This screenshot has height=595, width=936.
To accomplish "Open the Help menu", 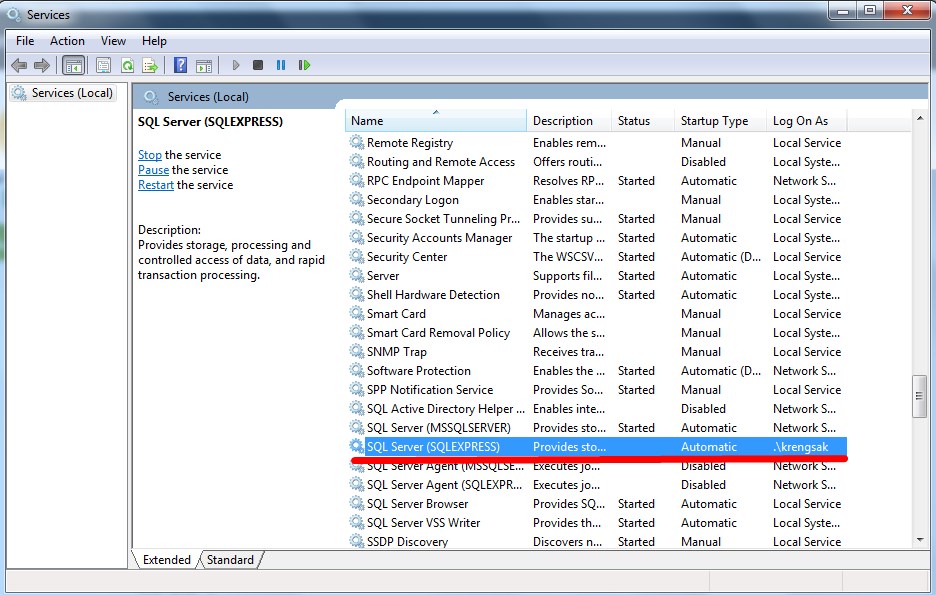I will (x=154, y=41).
